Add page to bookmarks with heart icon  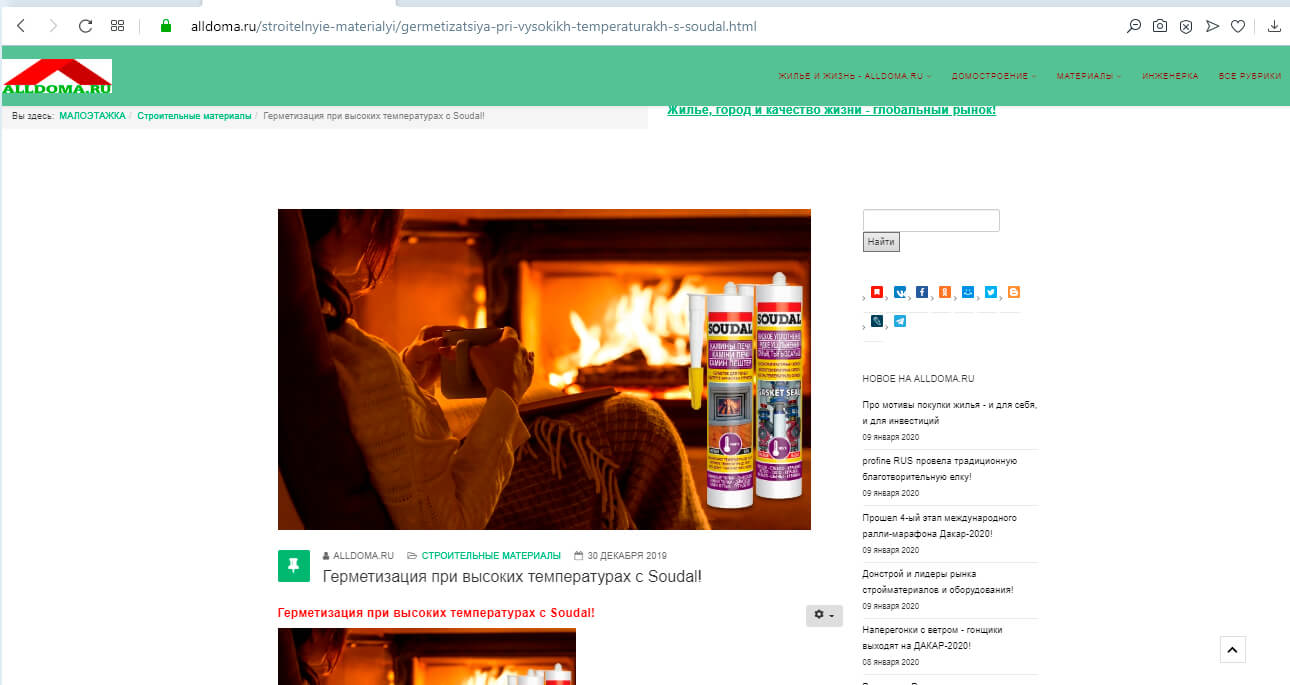[1238, 26]
